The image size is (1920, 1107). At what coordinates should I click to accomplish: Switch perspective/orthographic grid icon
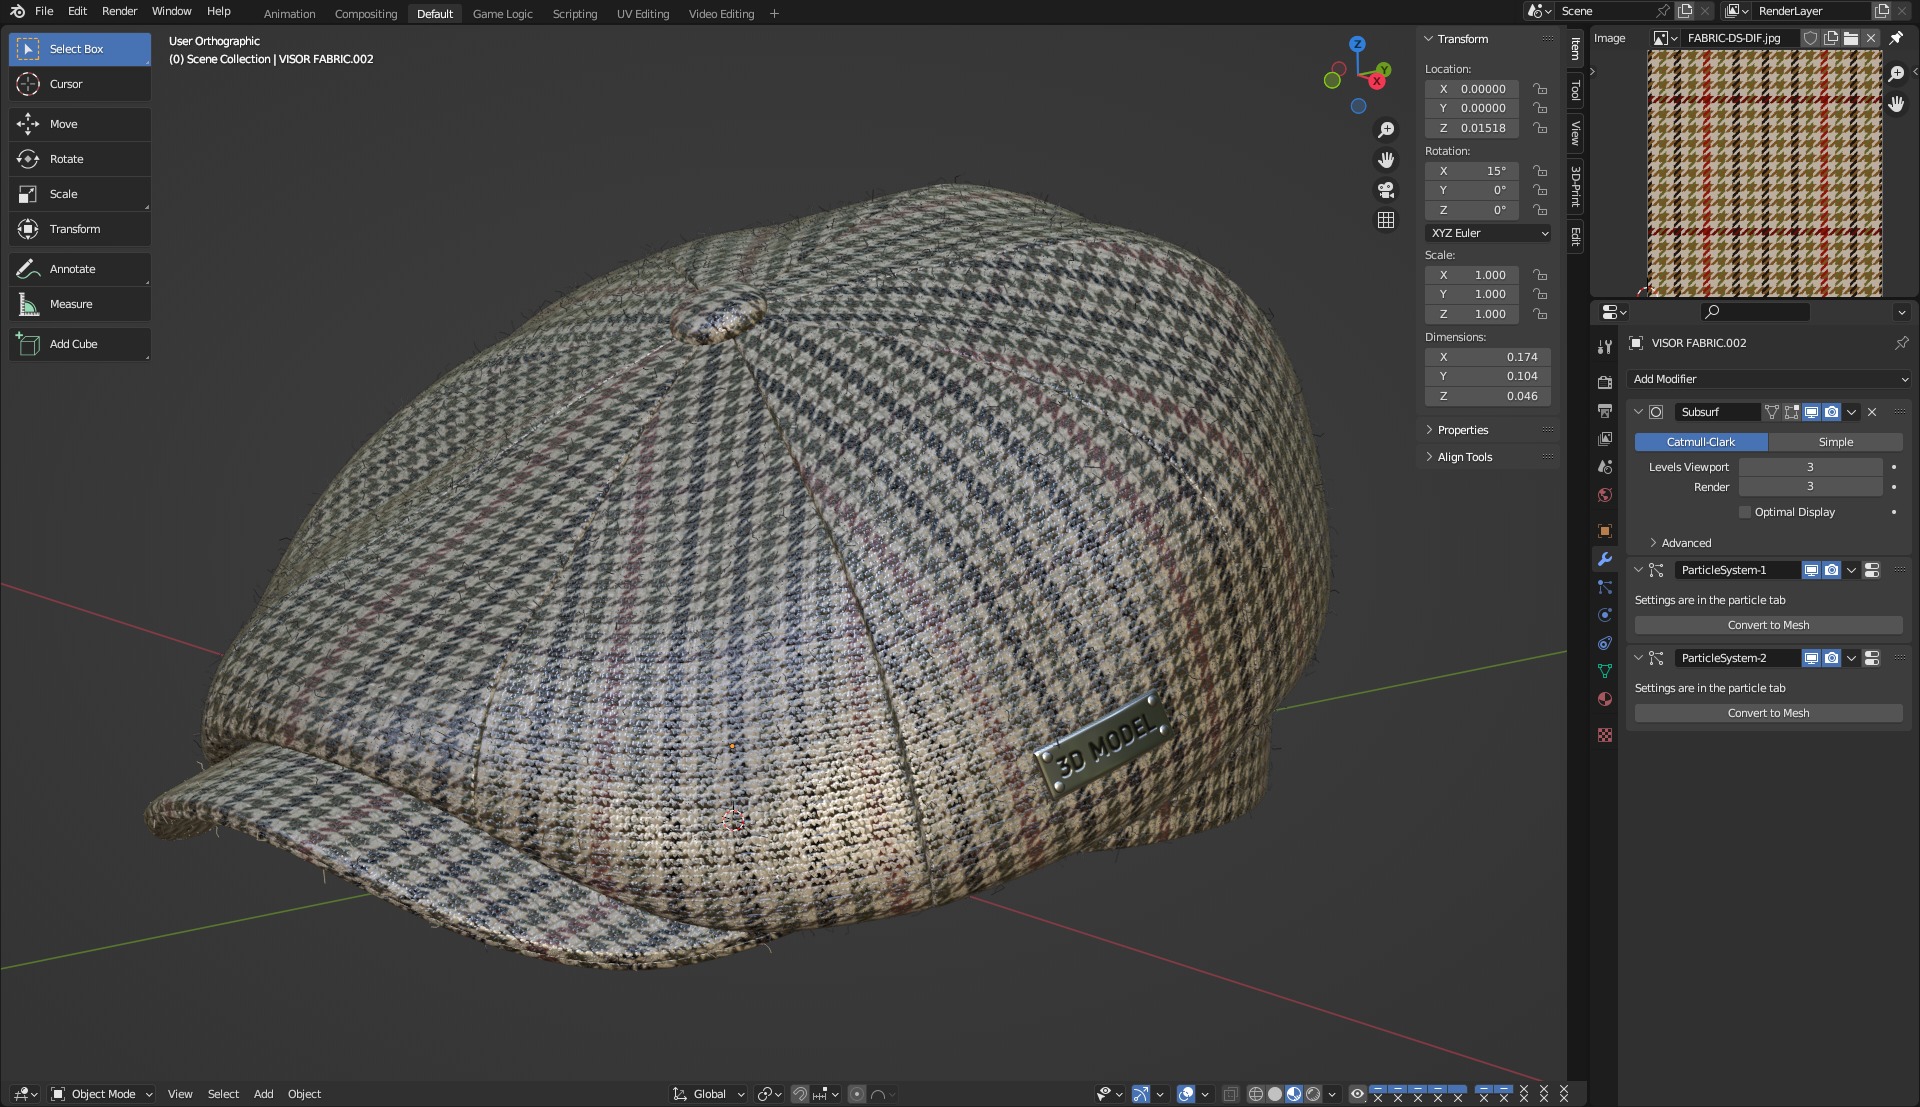click(x=1386, y=220)
